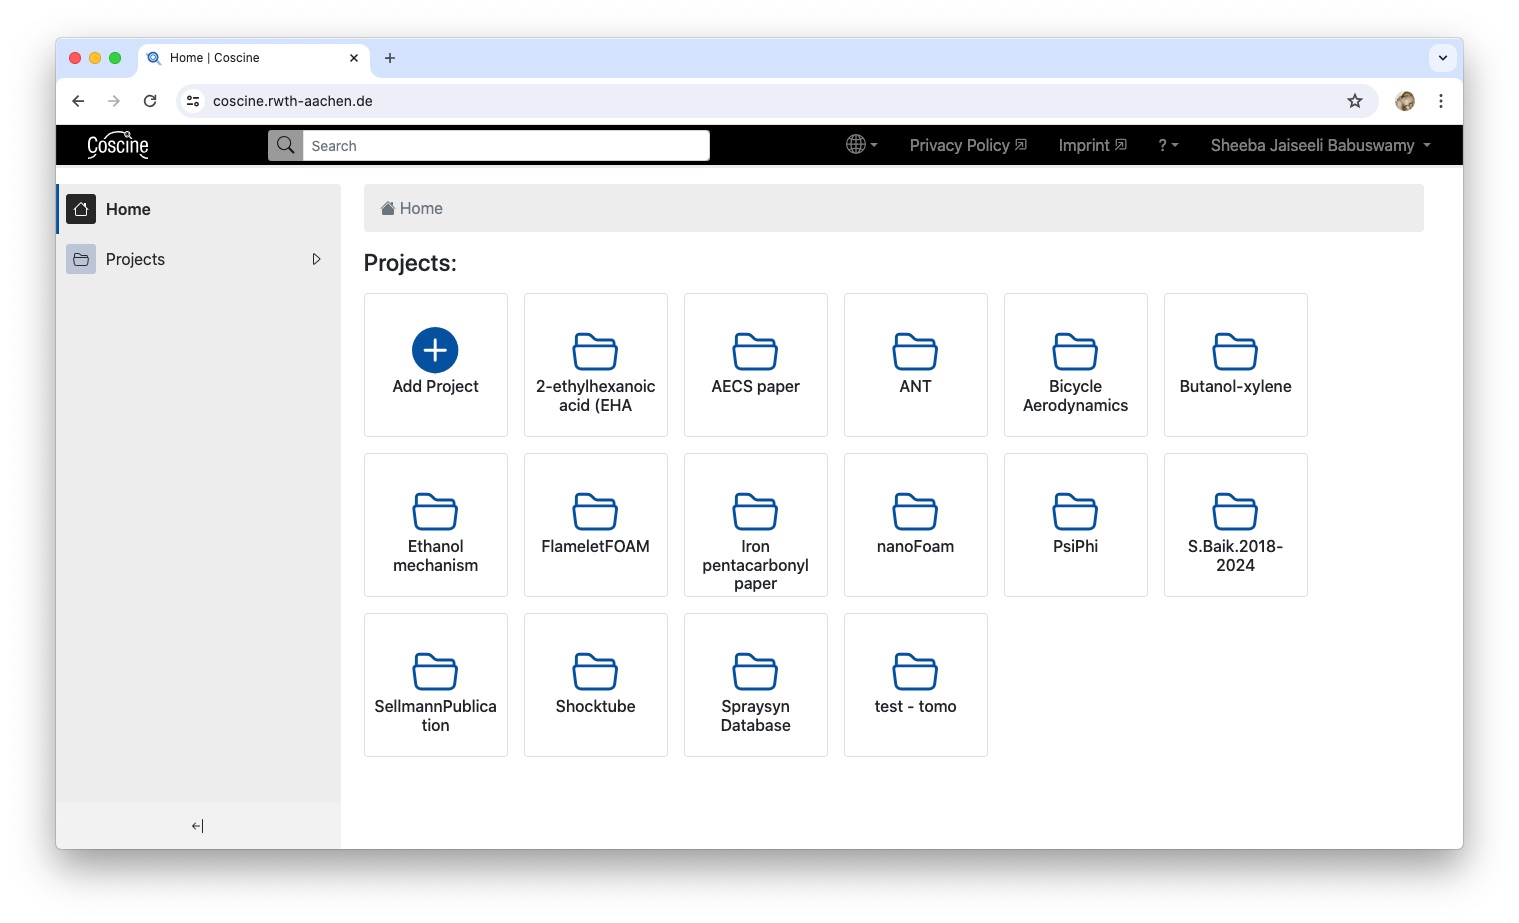Collapse the sidebar with arrow icon
The height and width of the screenshot is (923, 1519).
pyautogui.click(x=197, y=826)
